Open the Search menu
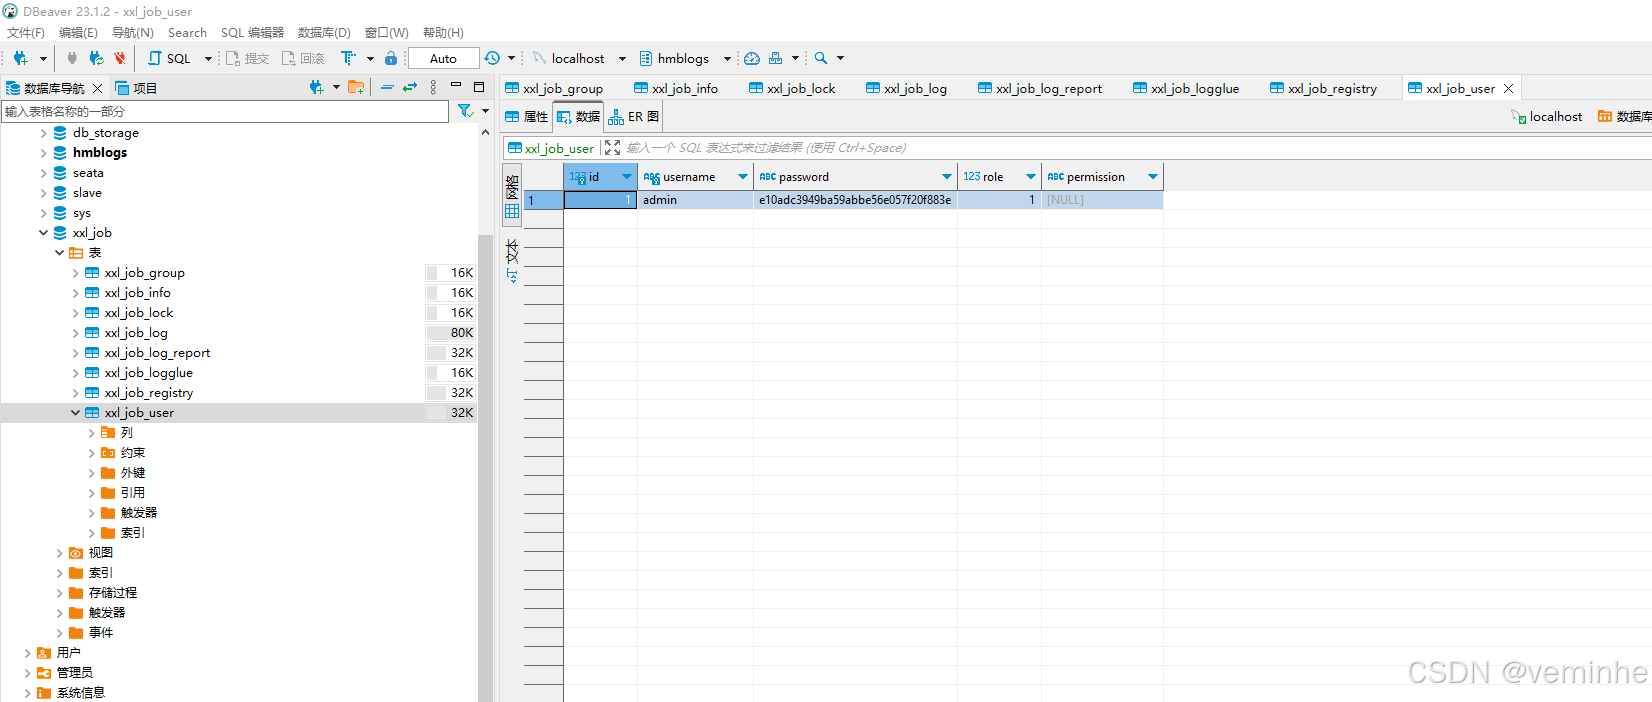The image size is (1652, 702). coord(187,32)
